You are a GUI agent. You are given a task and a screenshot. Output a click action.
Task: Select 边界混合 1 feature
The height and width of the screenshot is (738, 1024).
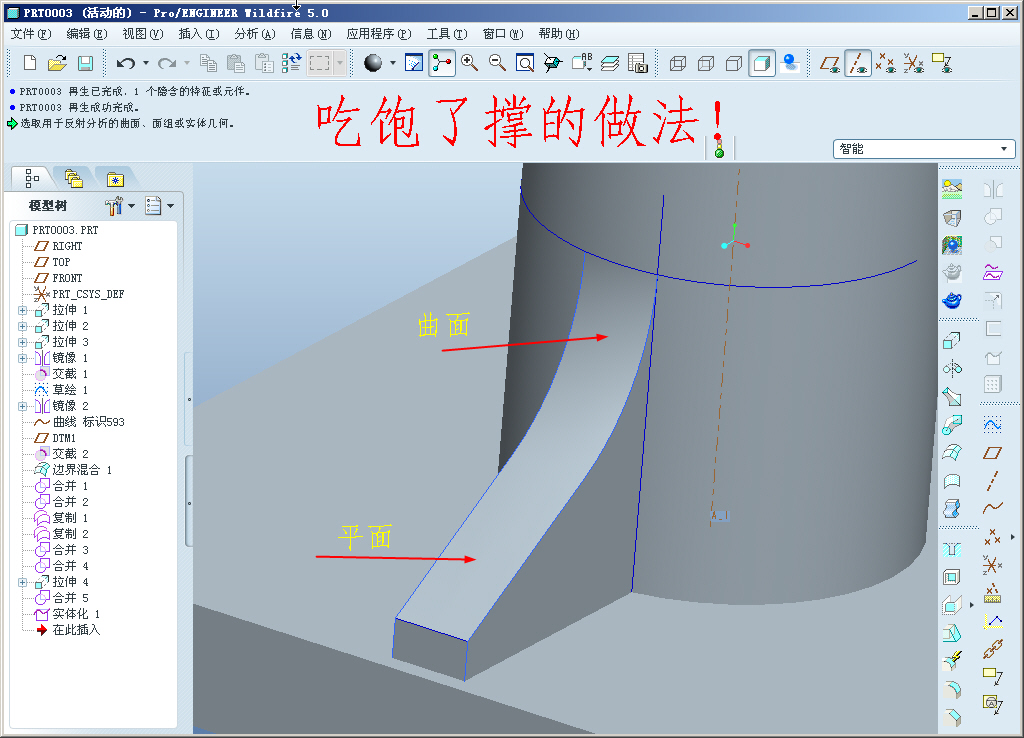(x=73, y=470)
